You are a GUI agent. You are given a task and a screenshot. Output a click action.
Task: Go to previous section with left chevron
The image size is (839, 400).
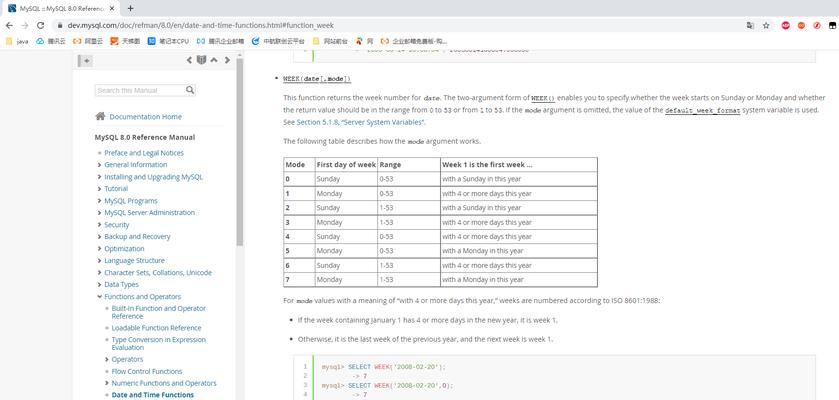(x=189, y=60)
